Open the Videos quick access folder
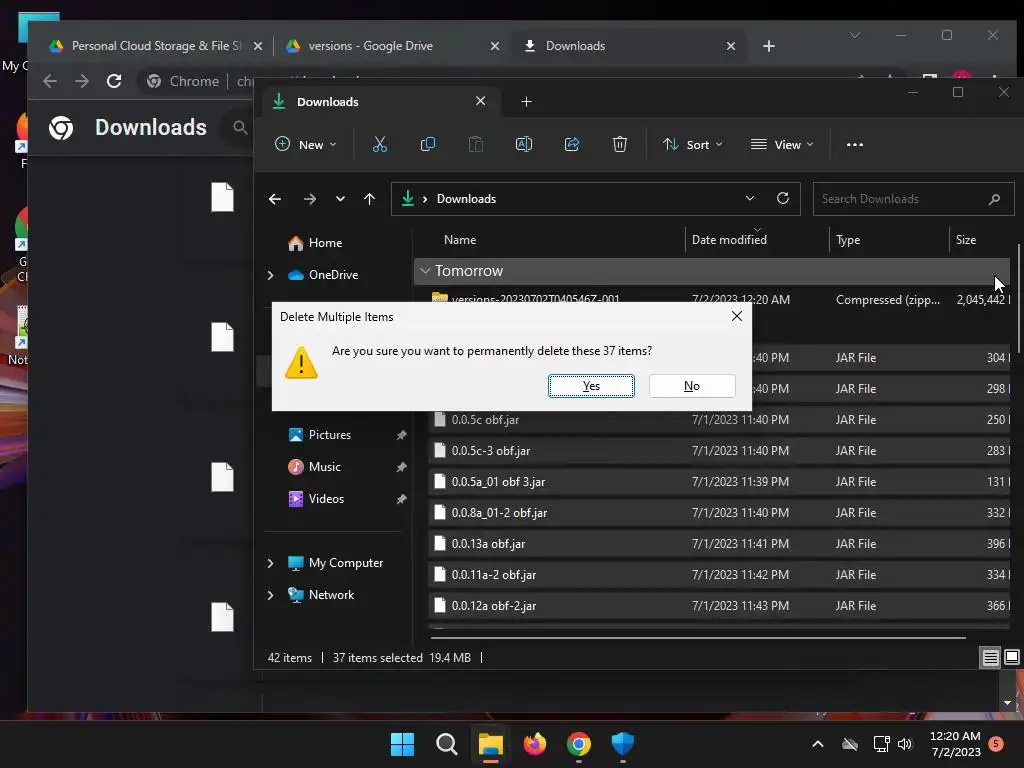 [326, 499]
